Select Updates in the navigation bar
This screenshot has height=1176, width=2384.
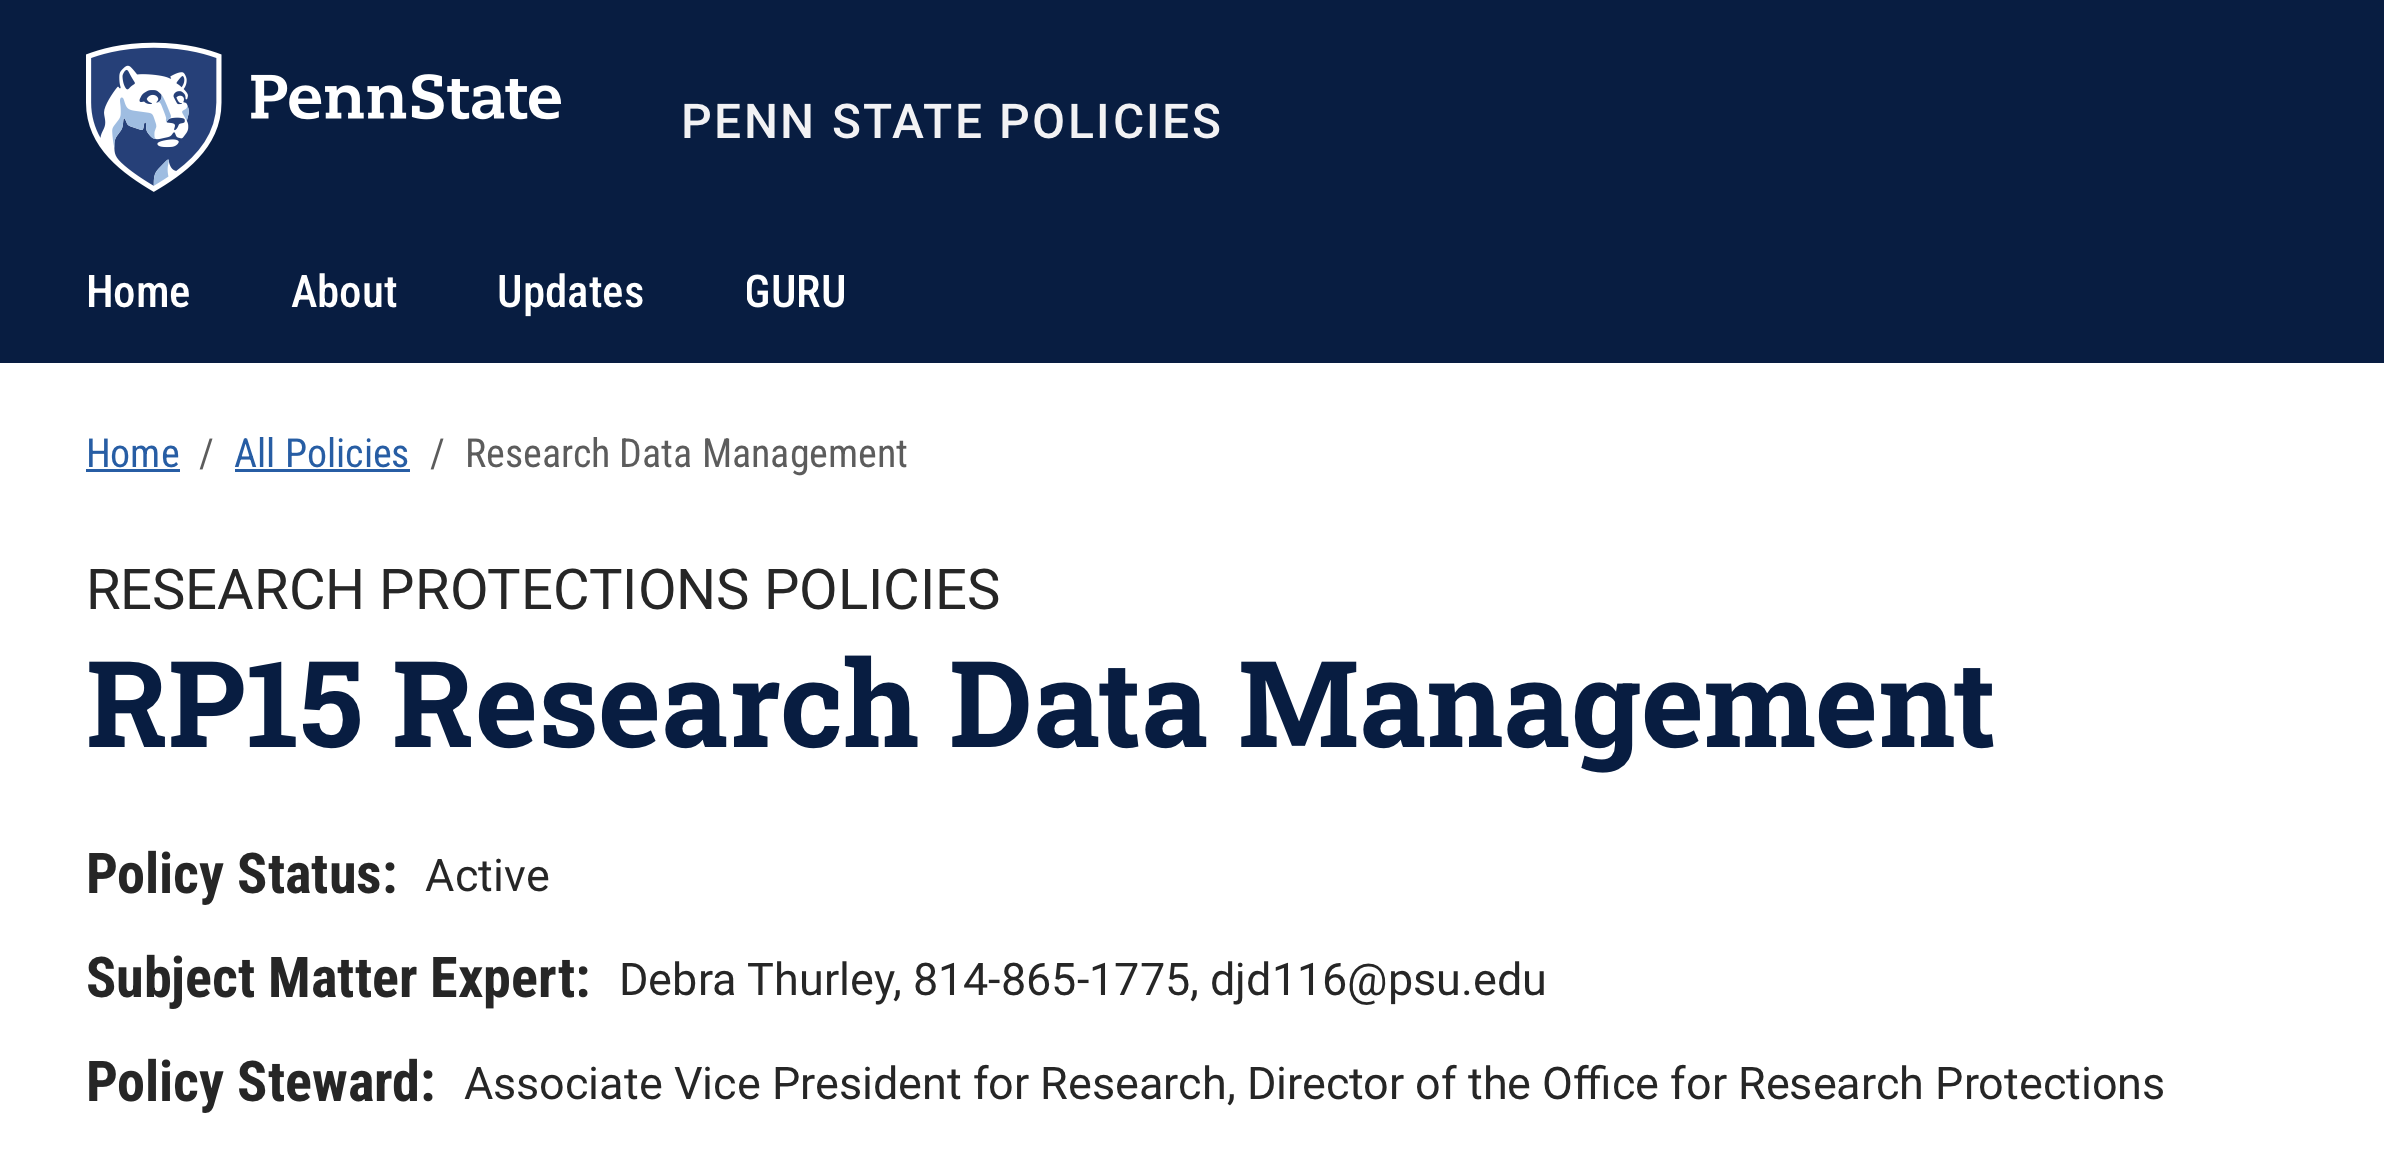click(570, 292)
